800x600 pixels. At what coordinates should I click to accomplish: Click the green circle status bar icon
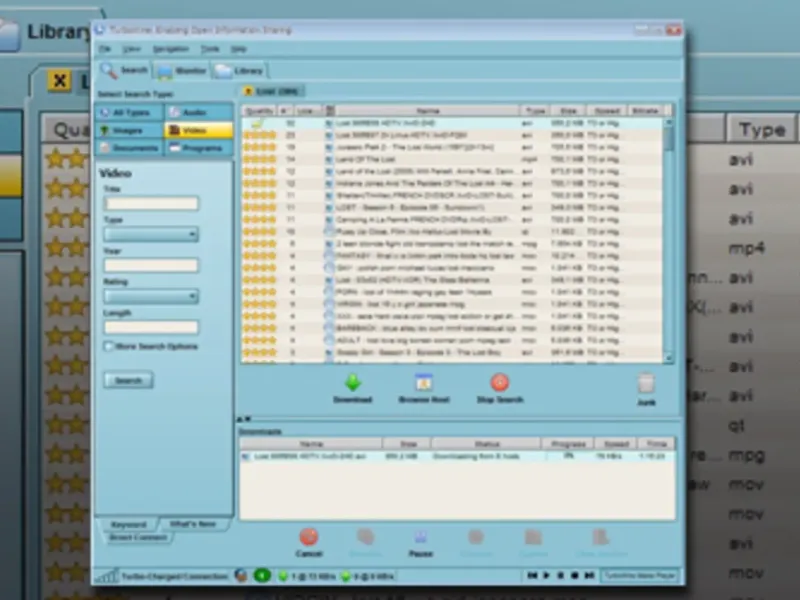coord(262,576)
